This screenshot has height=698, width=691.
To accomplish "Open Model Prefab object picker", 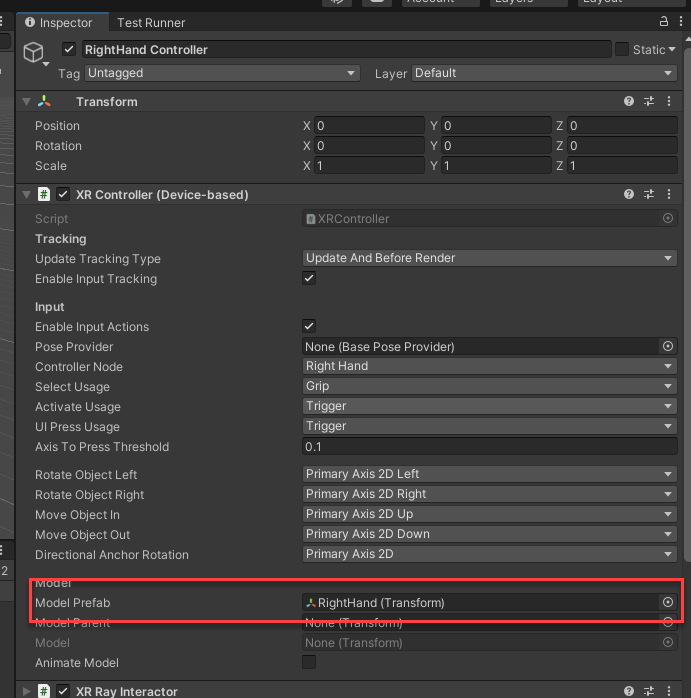I will click(667, 602).
